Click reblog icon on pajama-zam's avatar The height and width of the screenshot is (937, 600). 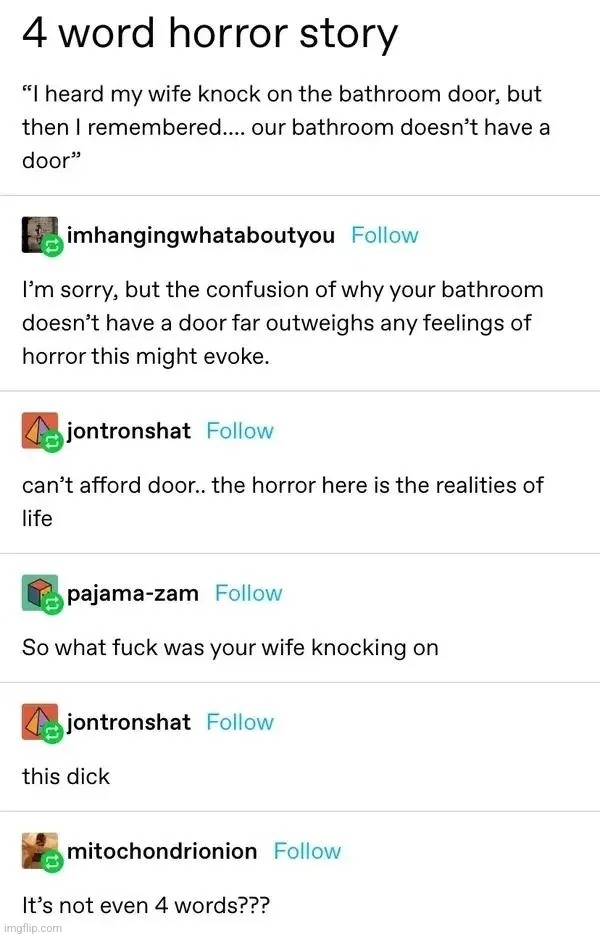pyautogui.click(x=53, y=604)
